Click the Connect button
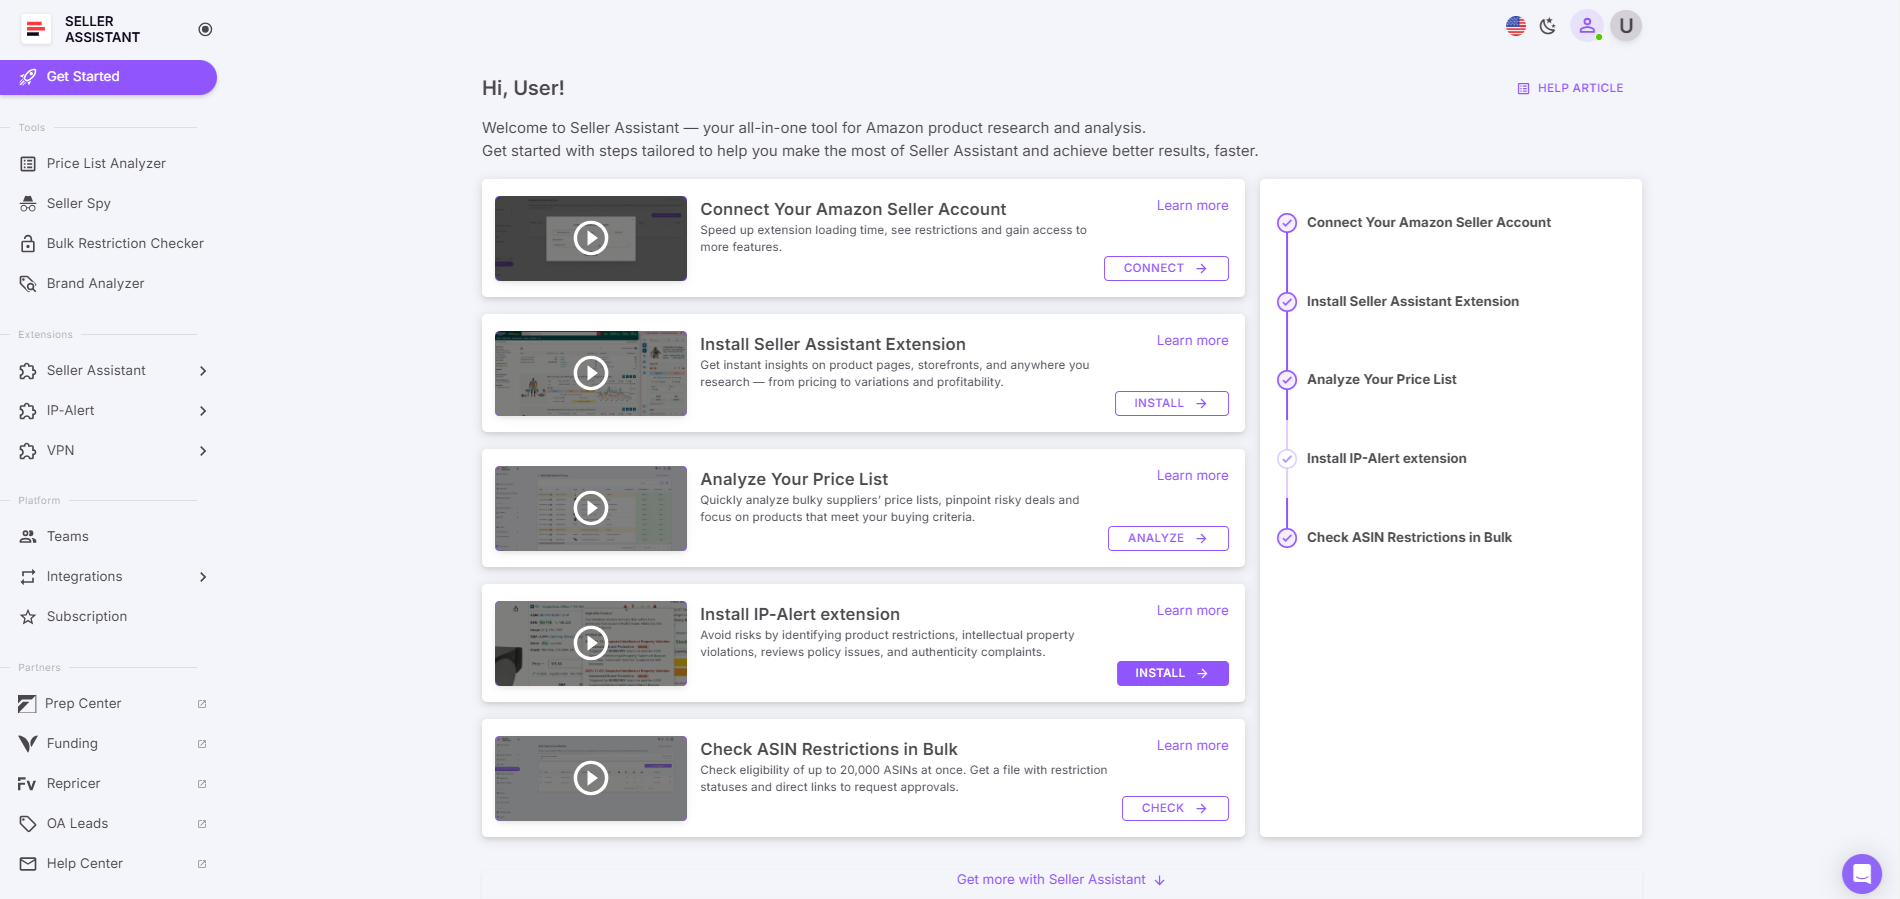This screenshot has height=899, width=1900. (1166, 268)
